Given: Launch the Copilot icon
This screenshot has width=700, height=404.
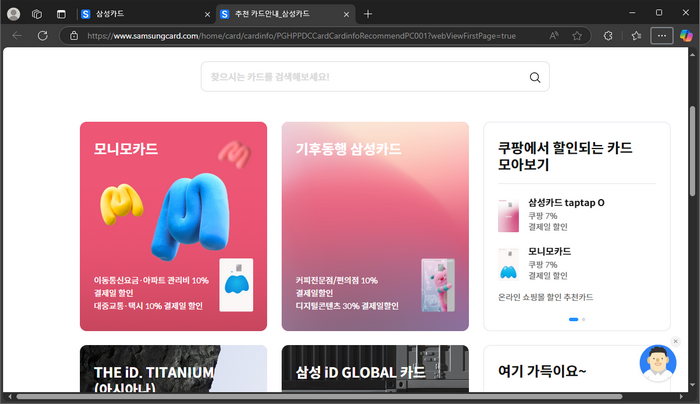Looking at the screenshot, I should [686, 36].
